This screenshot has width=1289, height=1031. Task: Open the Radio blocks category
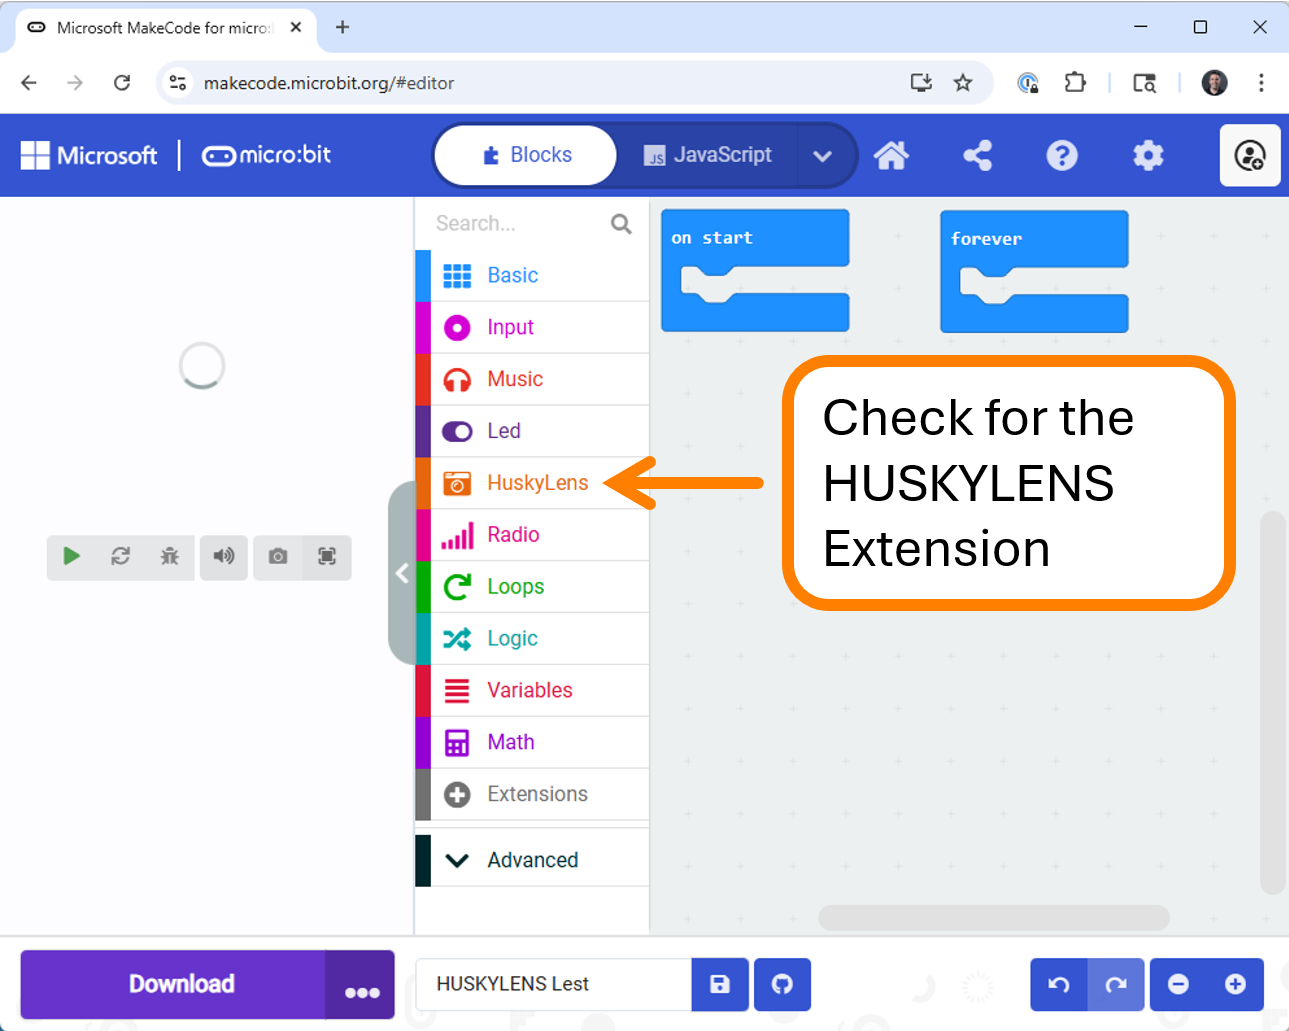532,535
